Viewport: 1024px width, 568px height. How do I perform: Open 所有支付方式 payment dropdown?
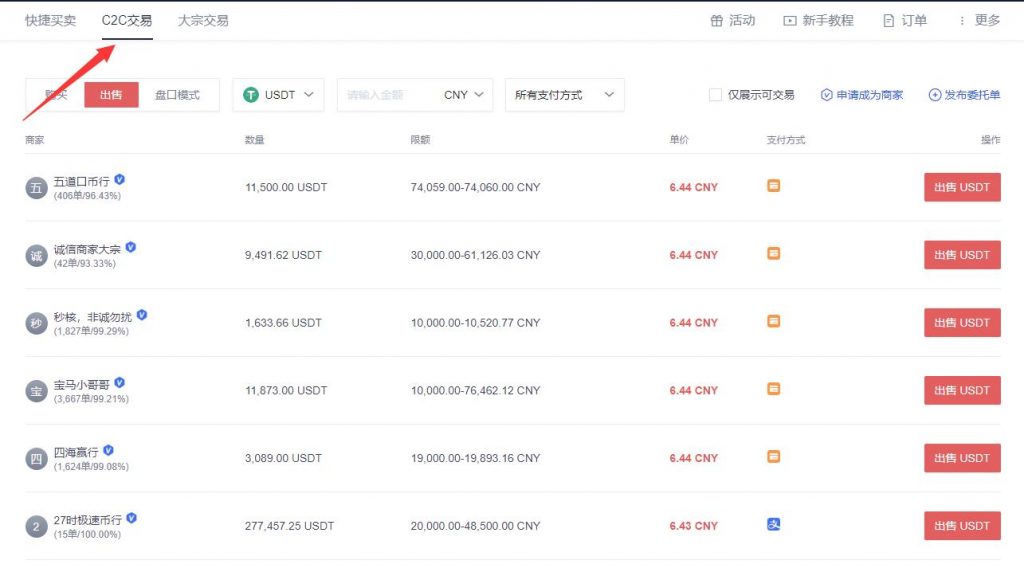click(x=564, y=95)
